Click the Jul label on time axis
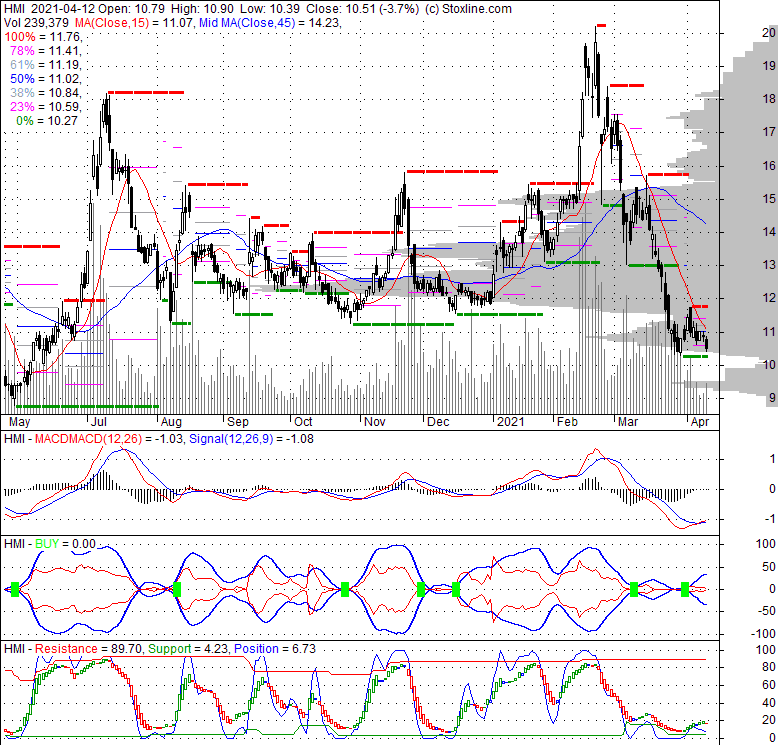 (99, 422)
